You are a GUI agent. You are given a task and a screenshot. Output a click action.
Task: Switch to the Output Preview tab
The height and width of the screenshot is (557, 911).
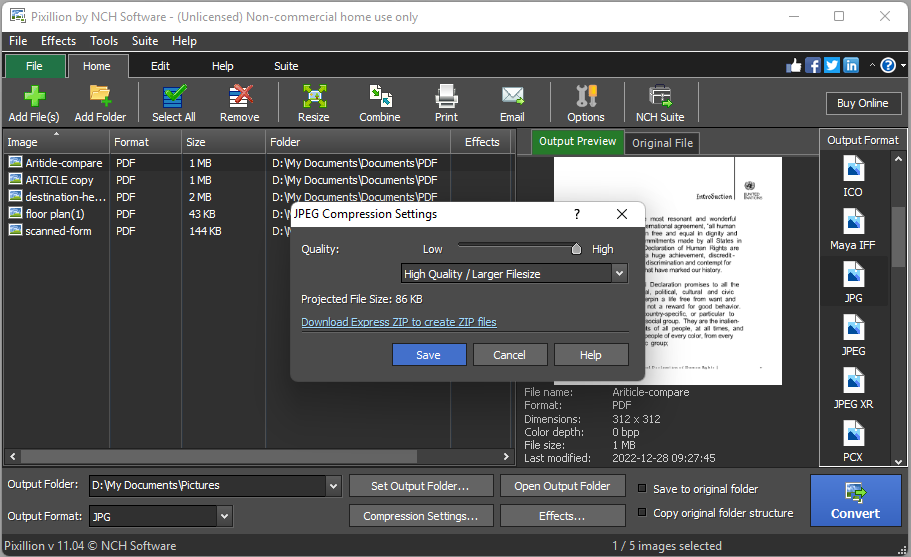coord(578,142)
